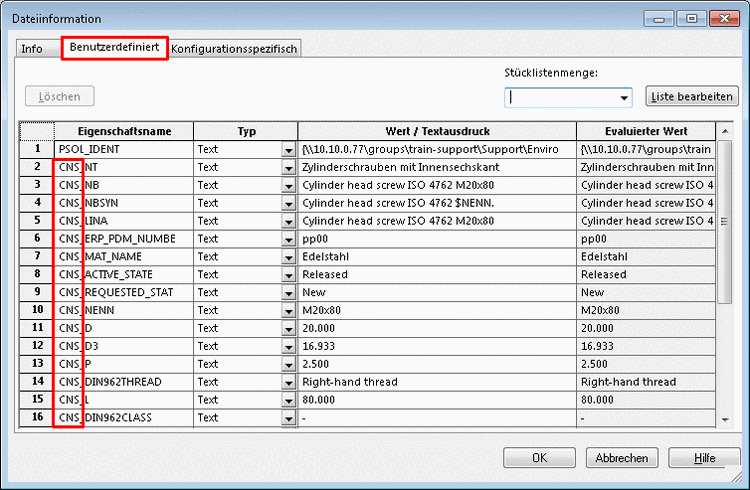Click the Eigenschaftsname column header
The image size is (750, 490).
pos(124,131)
